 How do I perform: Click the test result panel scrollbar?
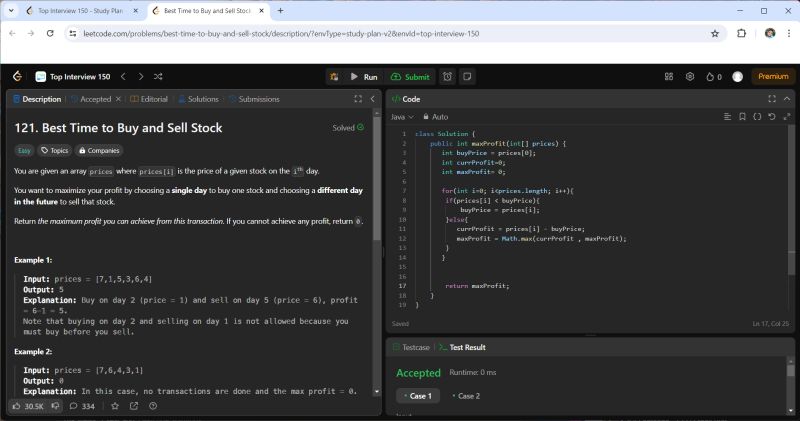coord(791,372)
